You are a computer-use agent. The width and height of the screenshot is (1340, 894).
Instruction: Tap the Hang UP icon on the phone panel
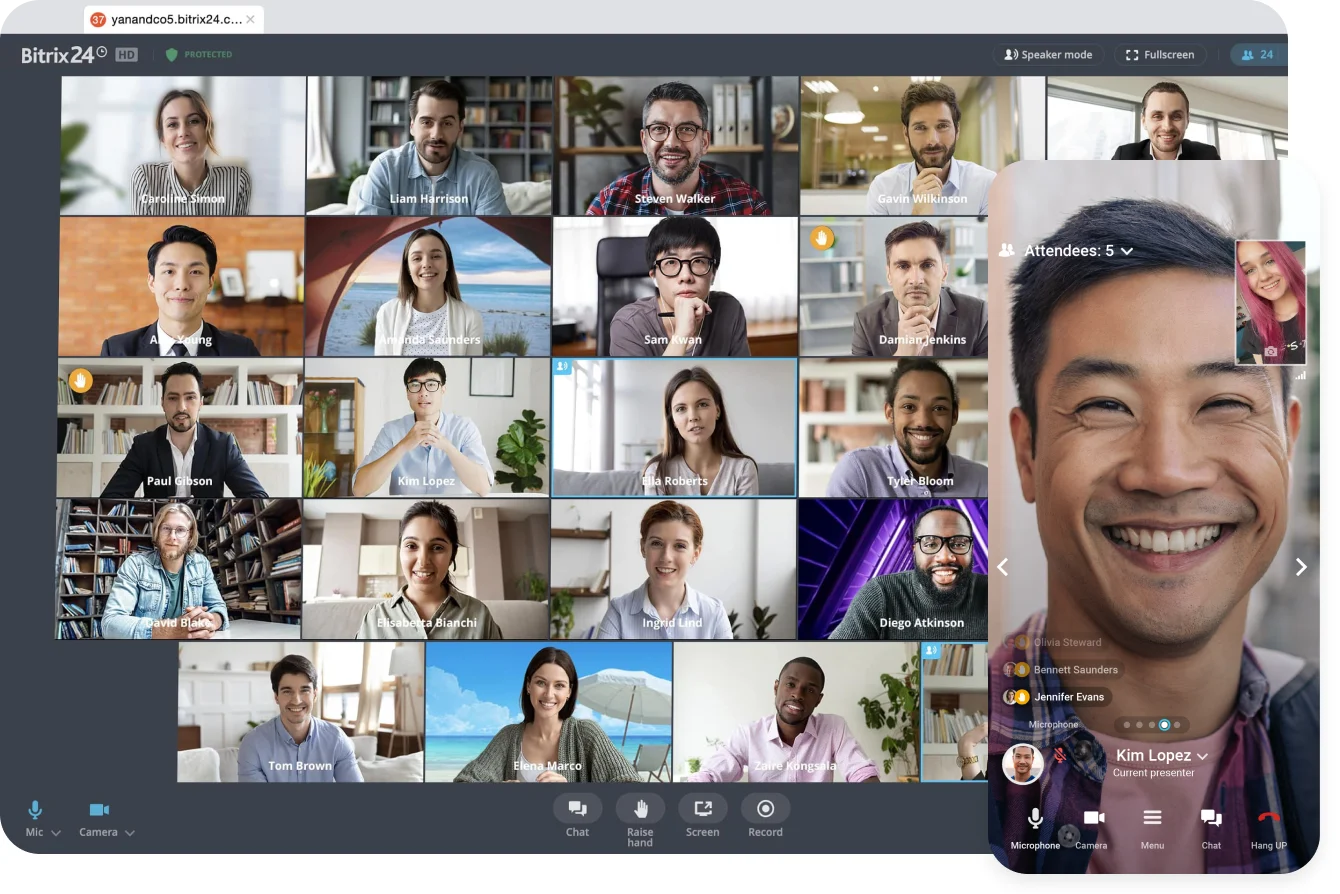pyautogui.click(x=1268, y=817)
